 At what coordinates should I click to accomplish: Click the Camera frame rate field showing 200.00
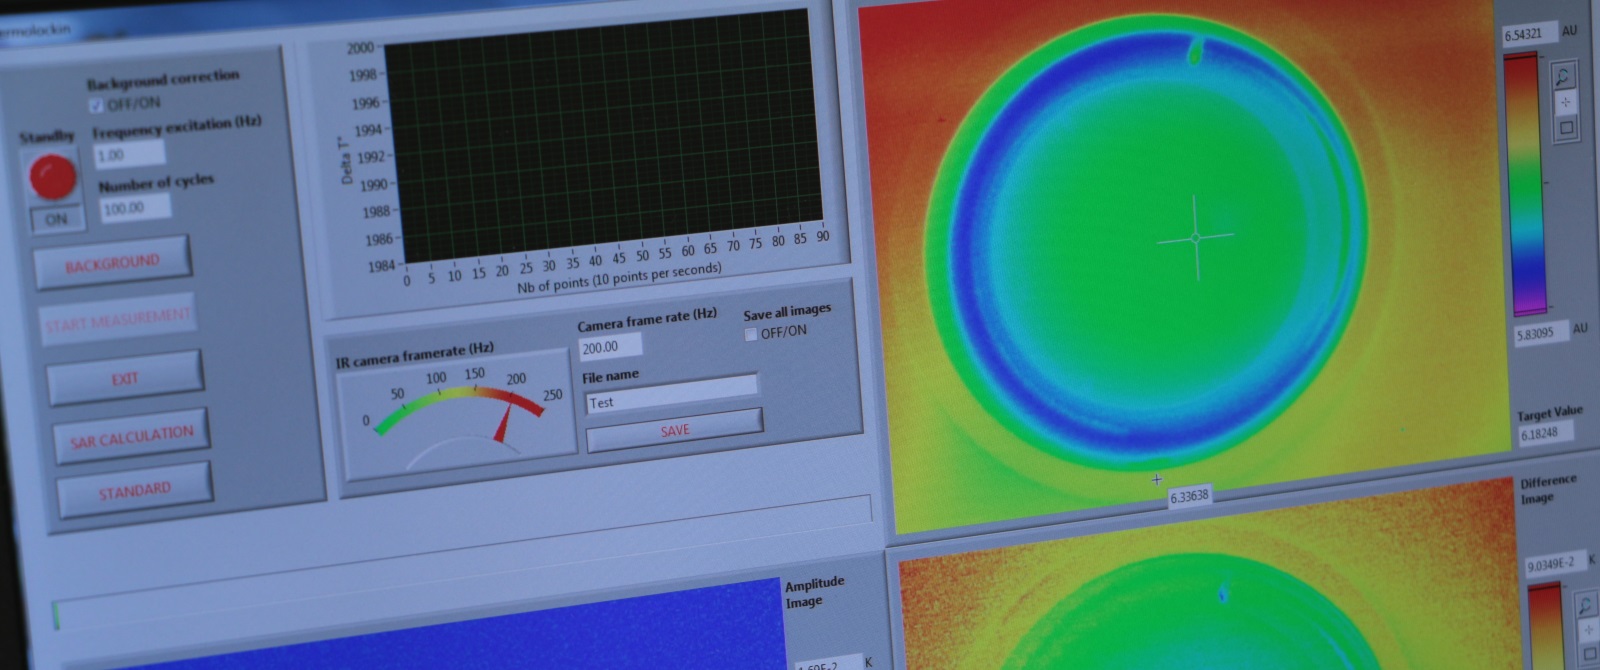click(610, 347)
